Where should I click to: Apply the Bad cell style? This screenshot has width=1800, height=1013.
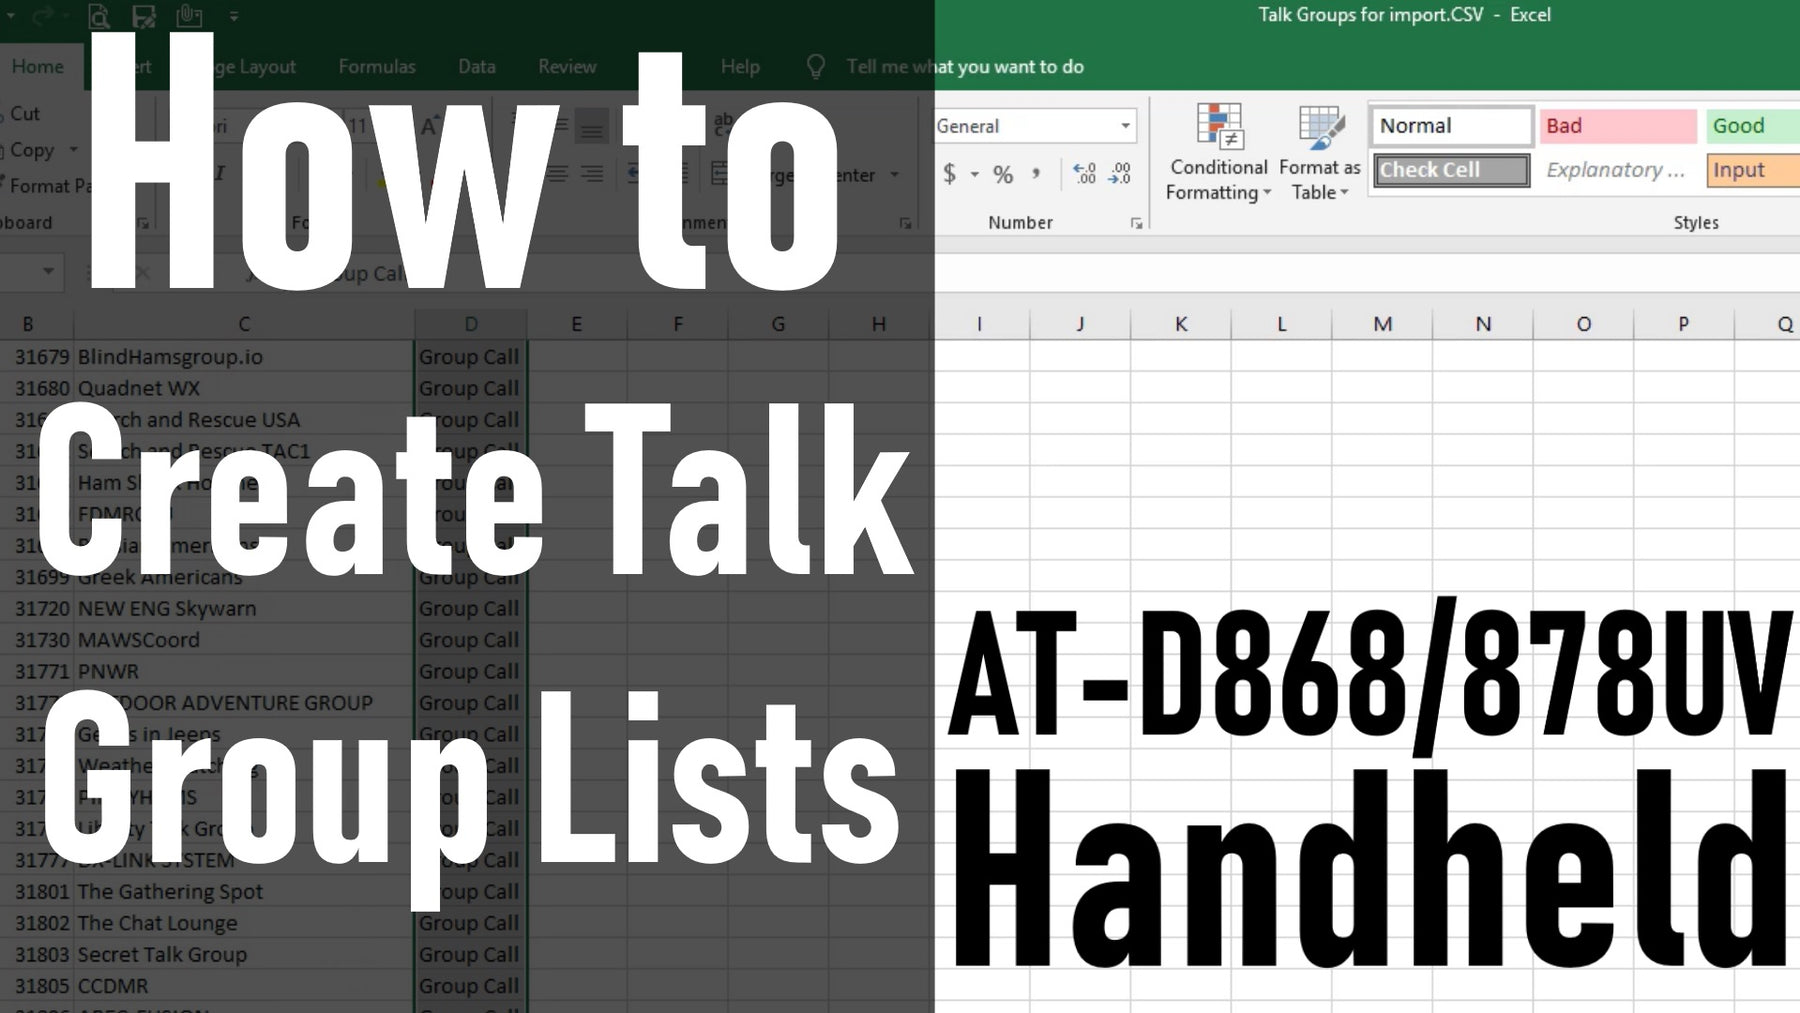1618,126
